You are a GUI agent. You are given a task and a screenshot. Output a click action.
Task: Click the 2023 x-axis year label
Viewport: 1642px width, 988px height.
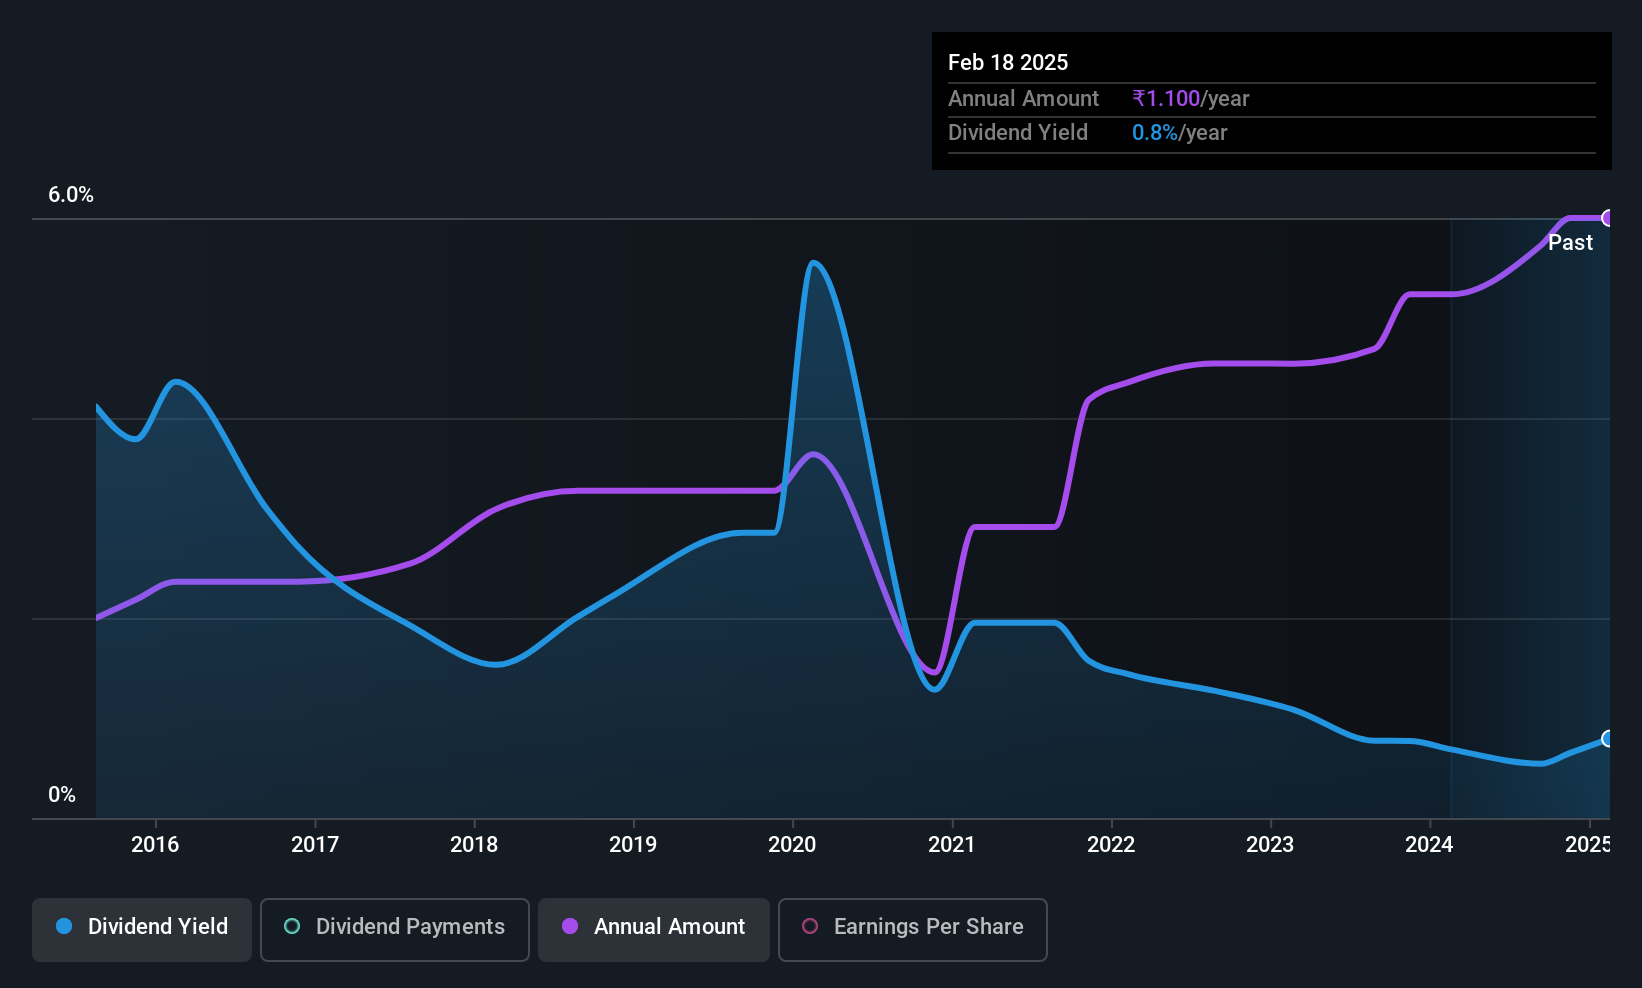click(x=1270, y=845)
